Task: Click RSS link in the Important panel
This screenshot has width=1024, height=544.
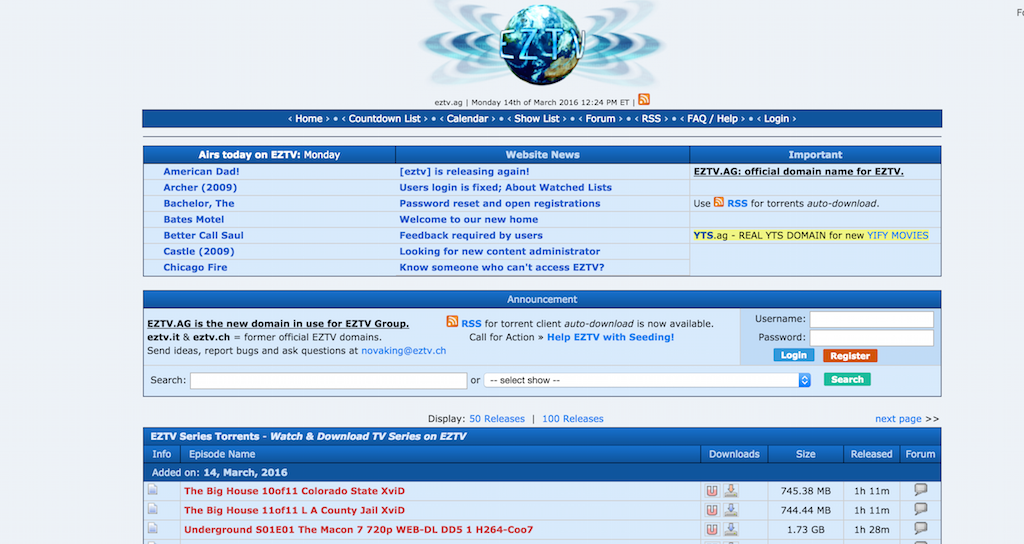Action: (737, 203)
